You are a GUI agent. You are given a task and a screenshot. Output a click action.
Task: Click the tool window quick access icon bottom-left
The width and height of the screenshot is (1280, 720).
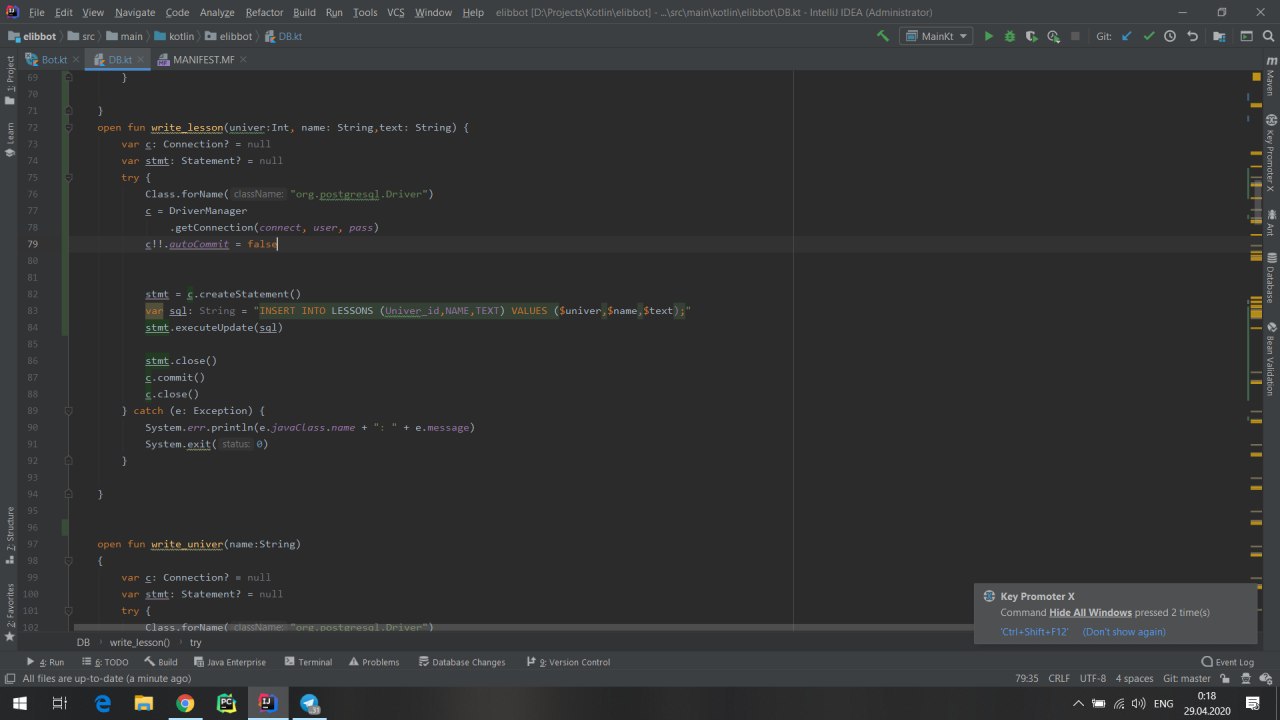8,678
